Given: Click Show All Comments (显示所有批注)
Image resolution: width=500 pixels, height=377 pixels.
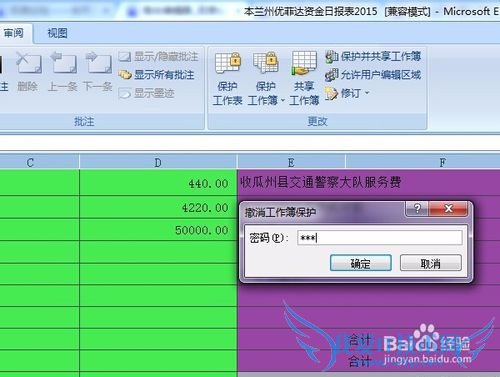Looking at the screenshot, I should (x=156, y=75).
